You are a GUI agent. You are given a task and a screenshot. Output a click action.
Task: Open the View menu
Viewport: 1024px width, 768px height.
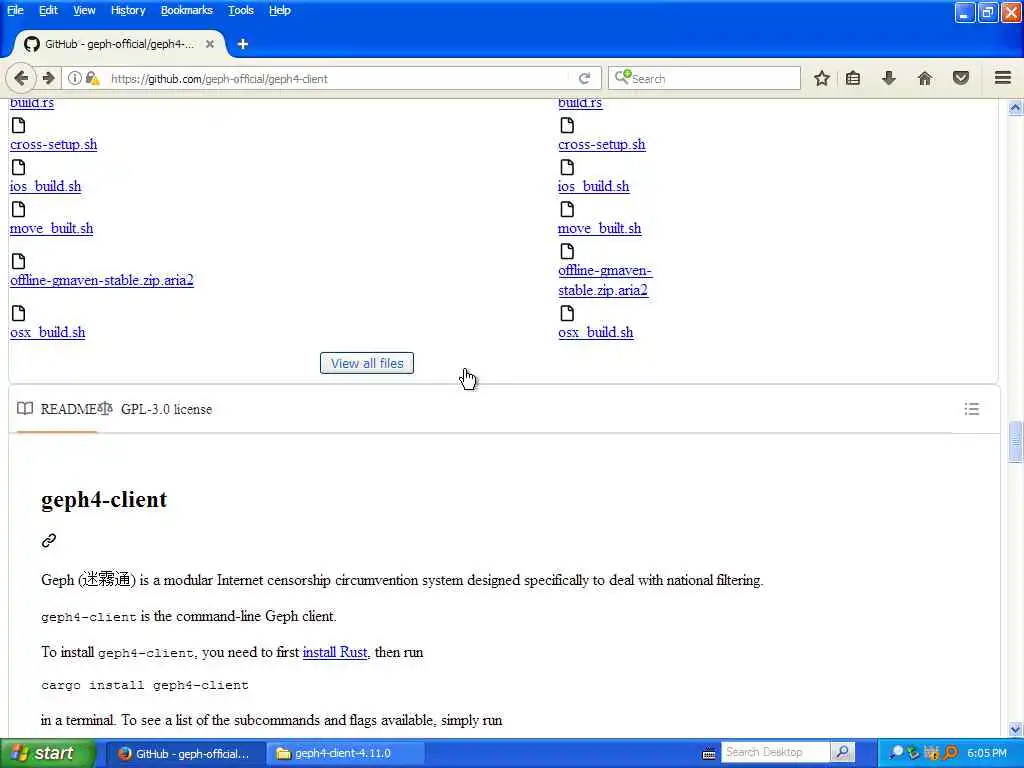(x=84, y=10)
